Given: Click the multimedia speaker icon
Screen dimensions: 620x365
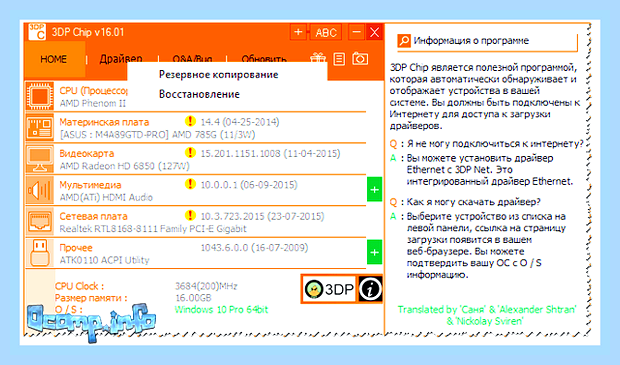Looking at the screenshot, I should 40,190.
